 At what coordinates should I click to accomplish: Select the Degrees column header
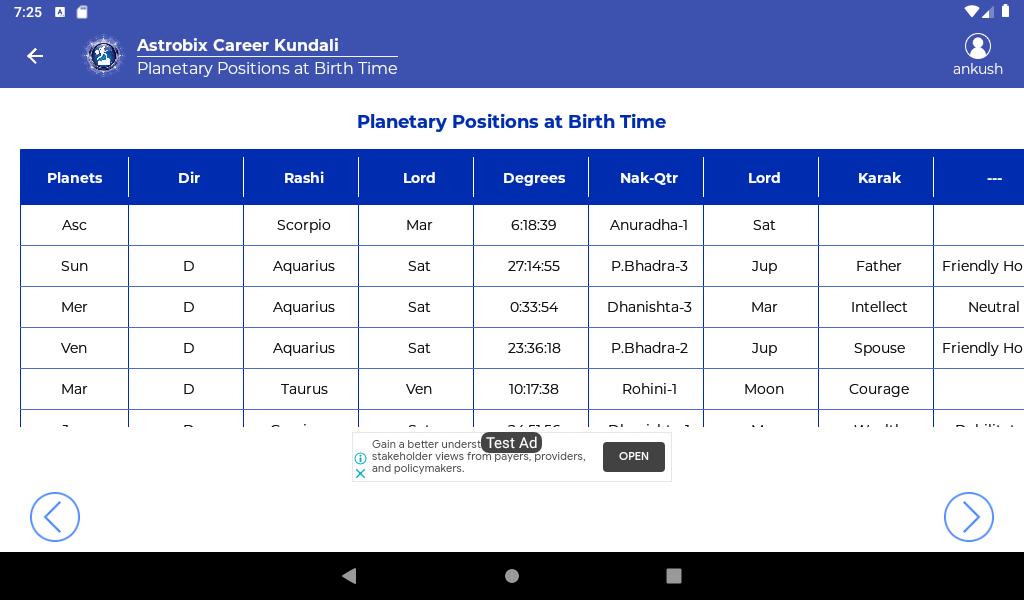(x=534, y=178)
